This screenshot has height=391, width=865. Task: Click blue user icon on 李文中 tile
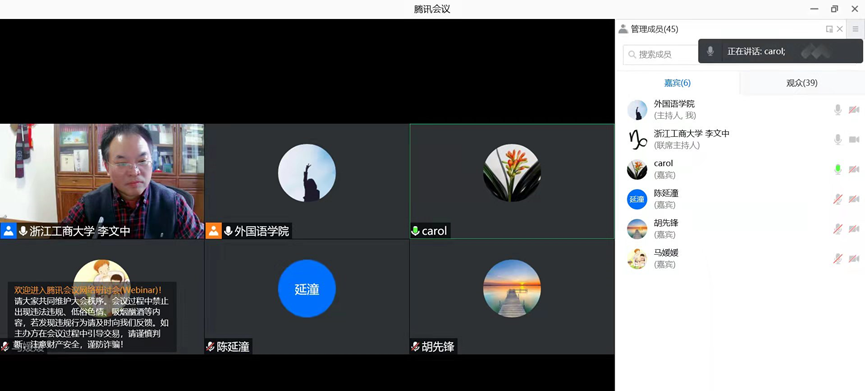[x=8, y=231]
